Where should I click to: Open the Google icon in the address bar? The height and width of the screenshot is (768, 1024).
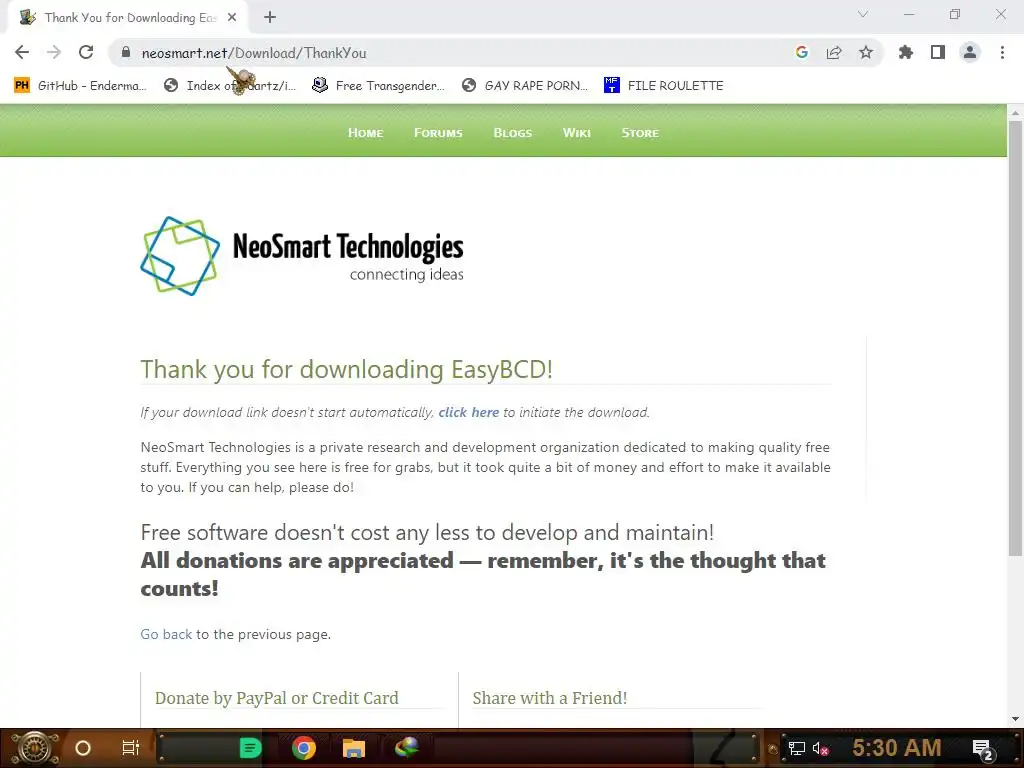tap(802, 52)
